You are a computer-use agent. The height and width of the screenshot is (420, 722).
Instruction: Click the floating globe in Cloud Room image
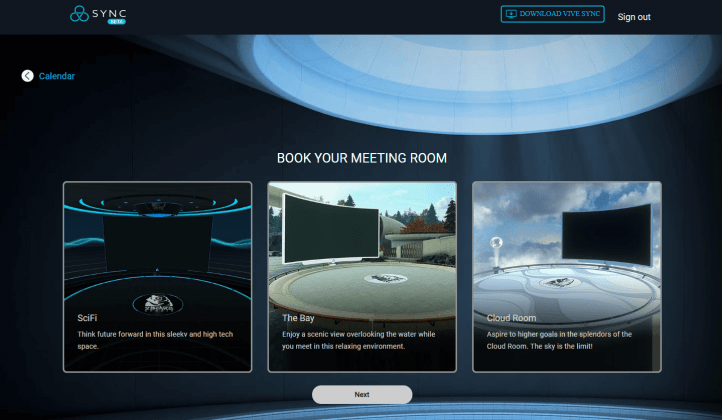click(494, 242)
